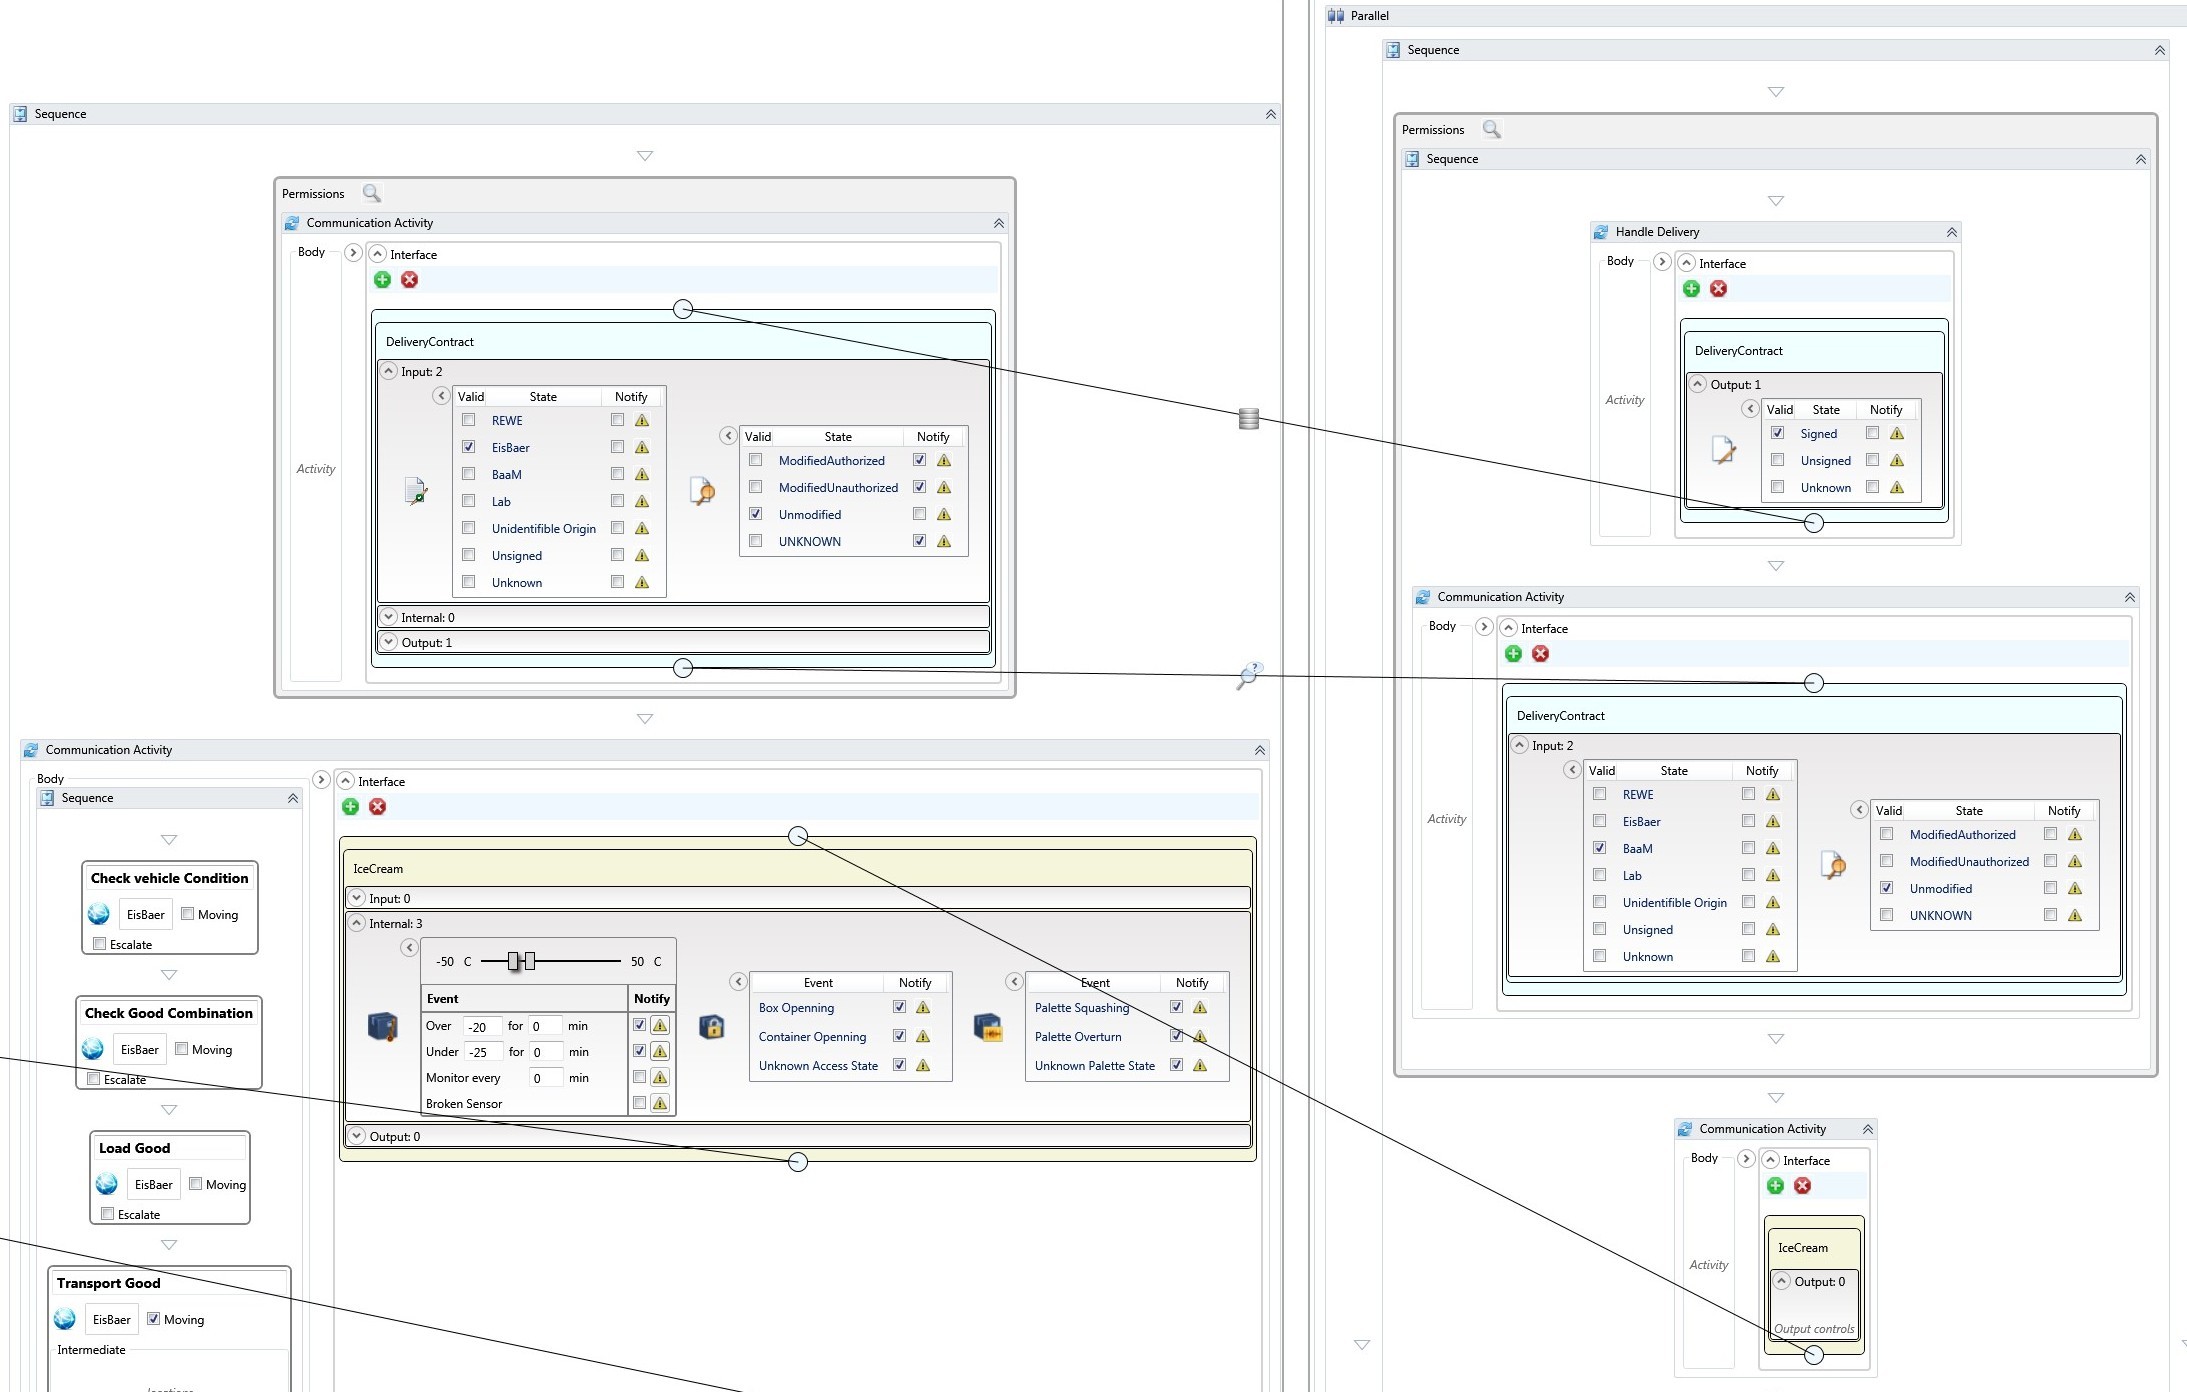Click EisBaer button in Transport Good
Viewport: 2187px width, 1392px height.
pos(112,1319)
